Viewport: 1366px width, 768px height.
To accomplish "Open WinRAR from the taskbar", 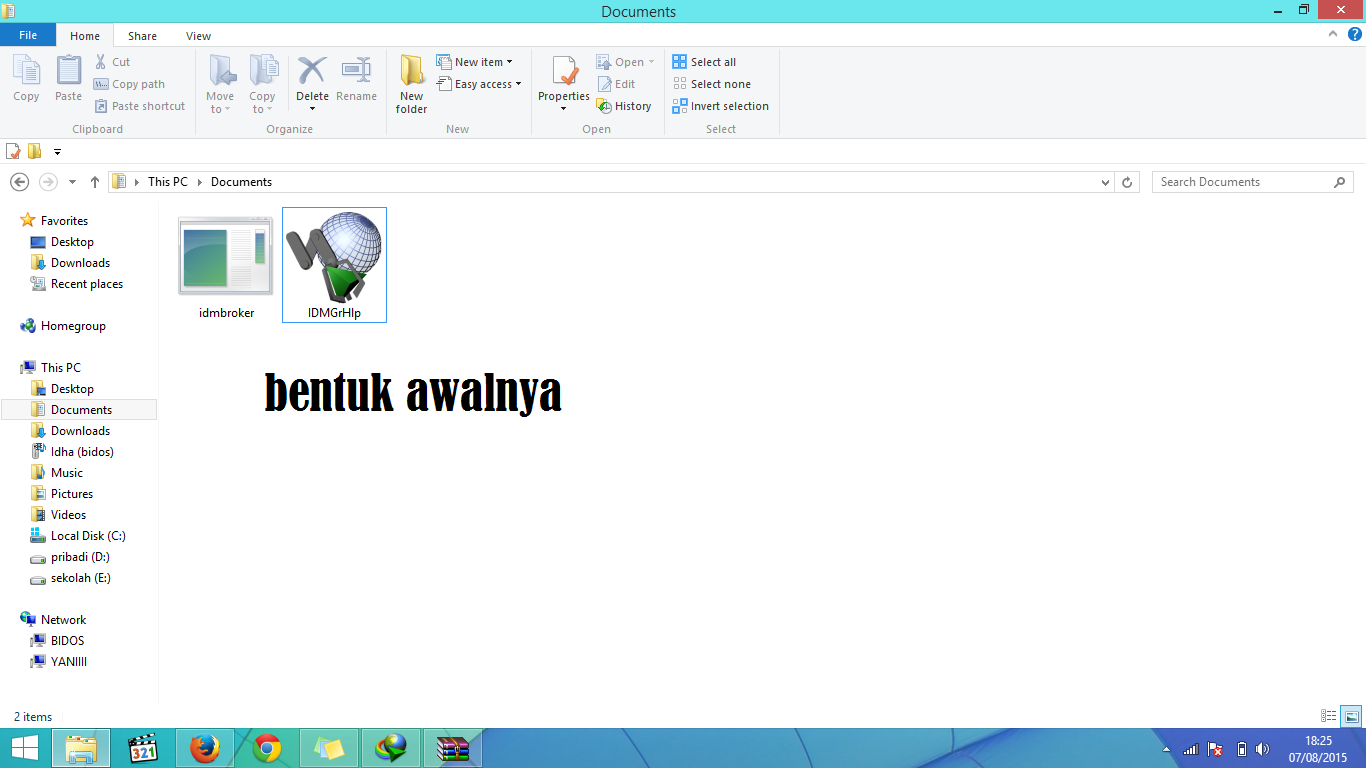I will [x=453, y=748].
